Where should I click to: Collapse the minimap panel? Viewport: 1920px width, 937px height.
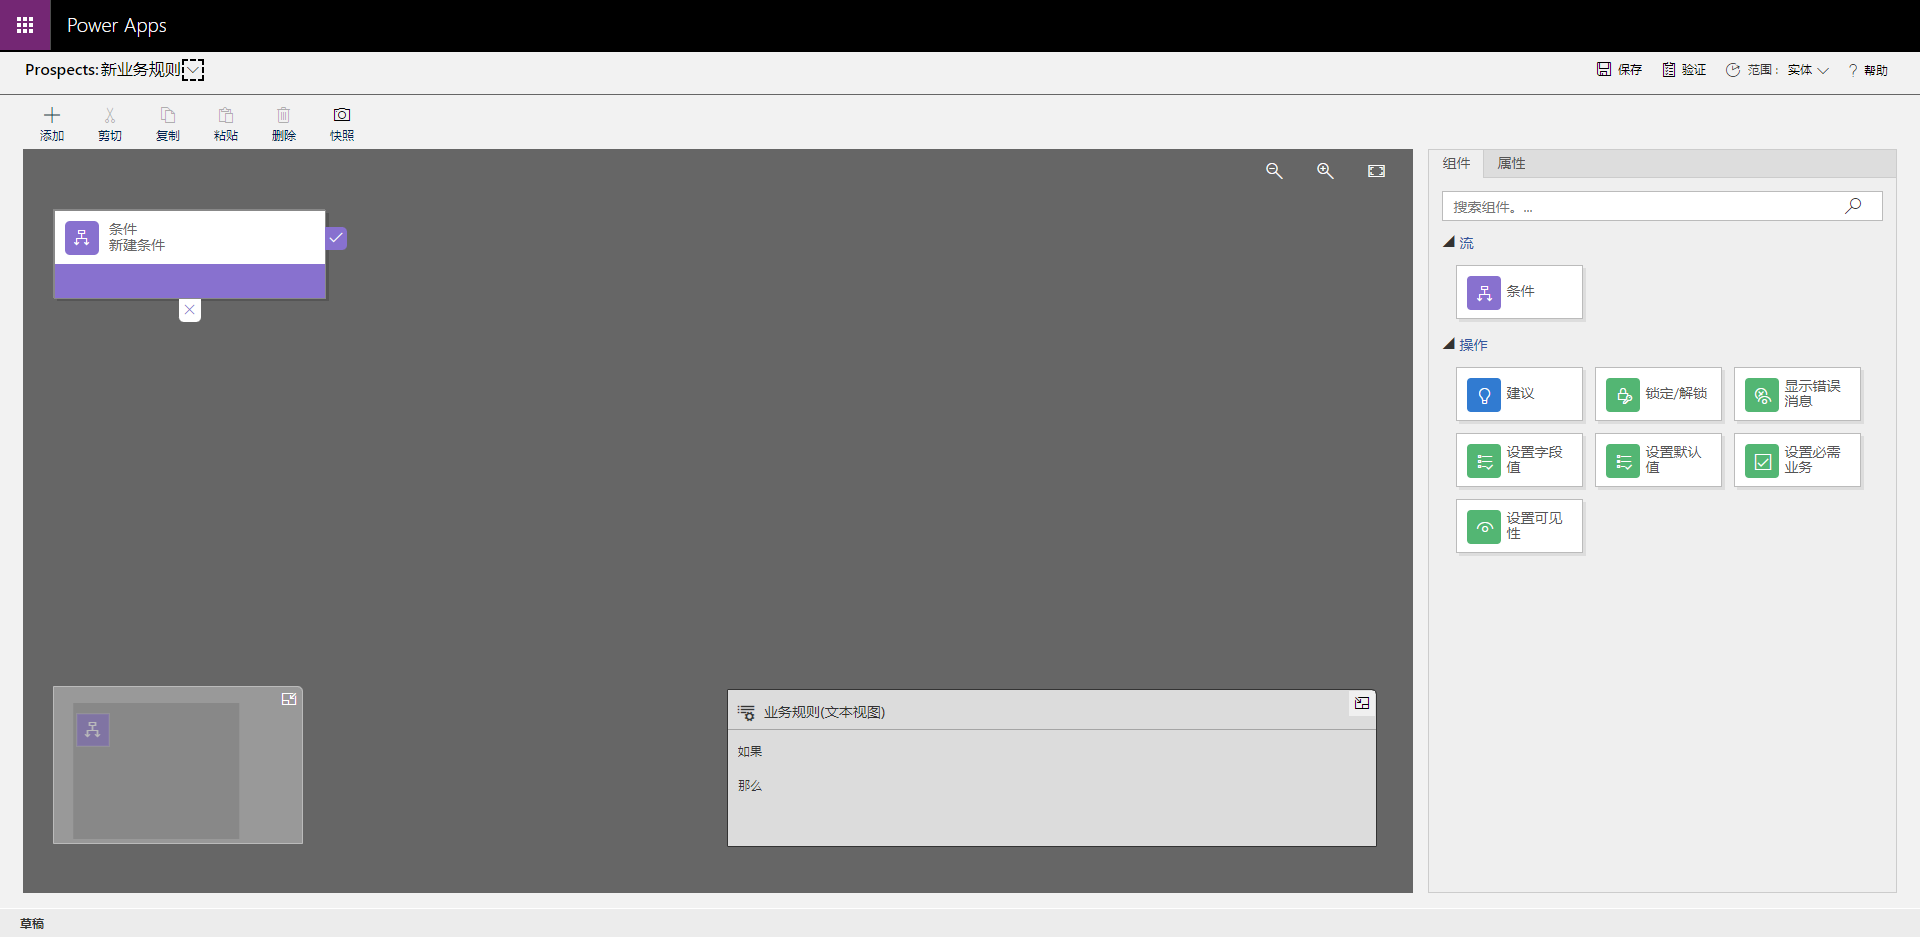289,699
